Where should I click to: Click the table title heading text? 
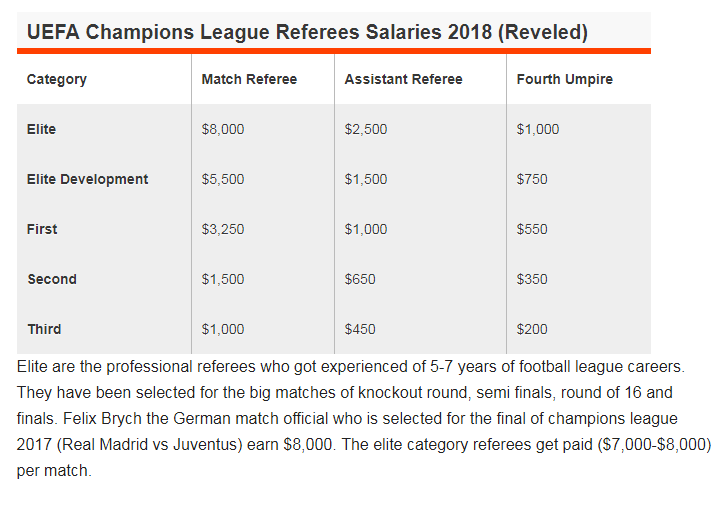307,31
